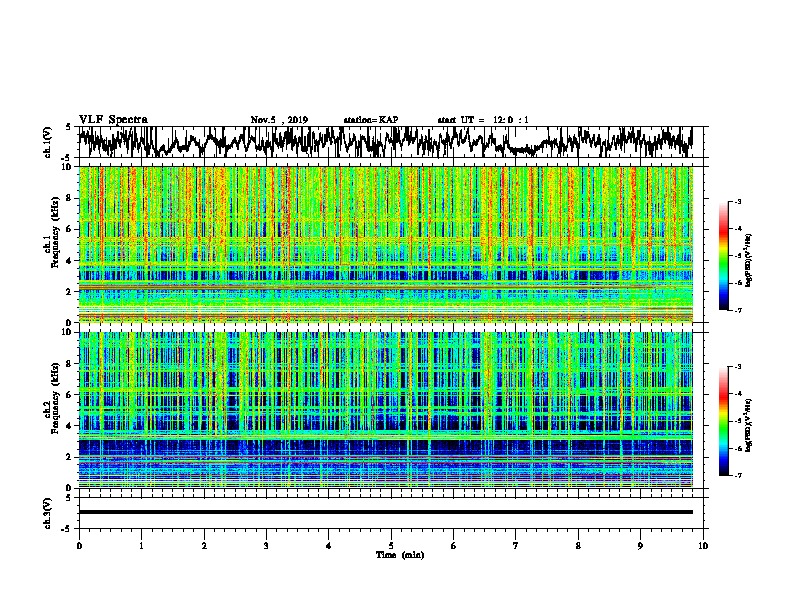Click the Time axis tick label "10"

(703, 546)
